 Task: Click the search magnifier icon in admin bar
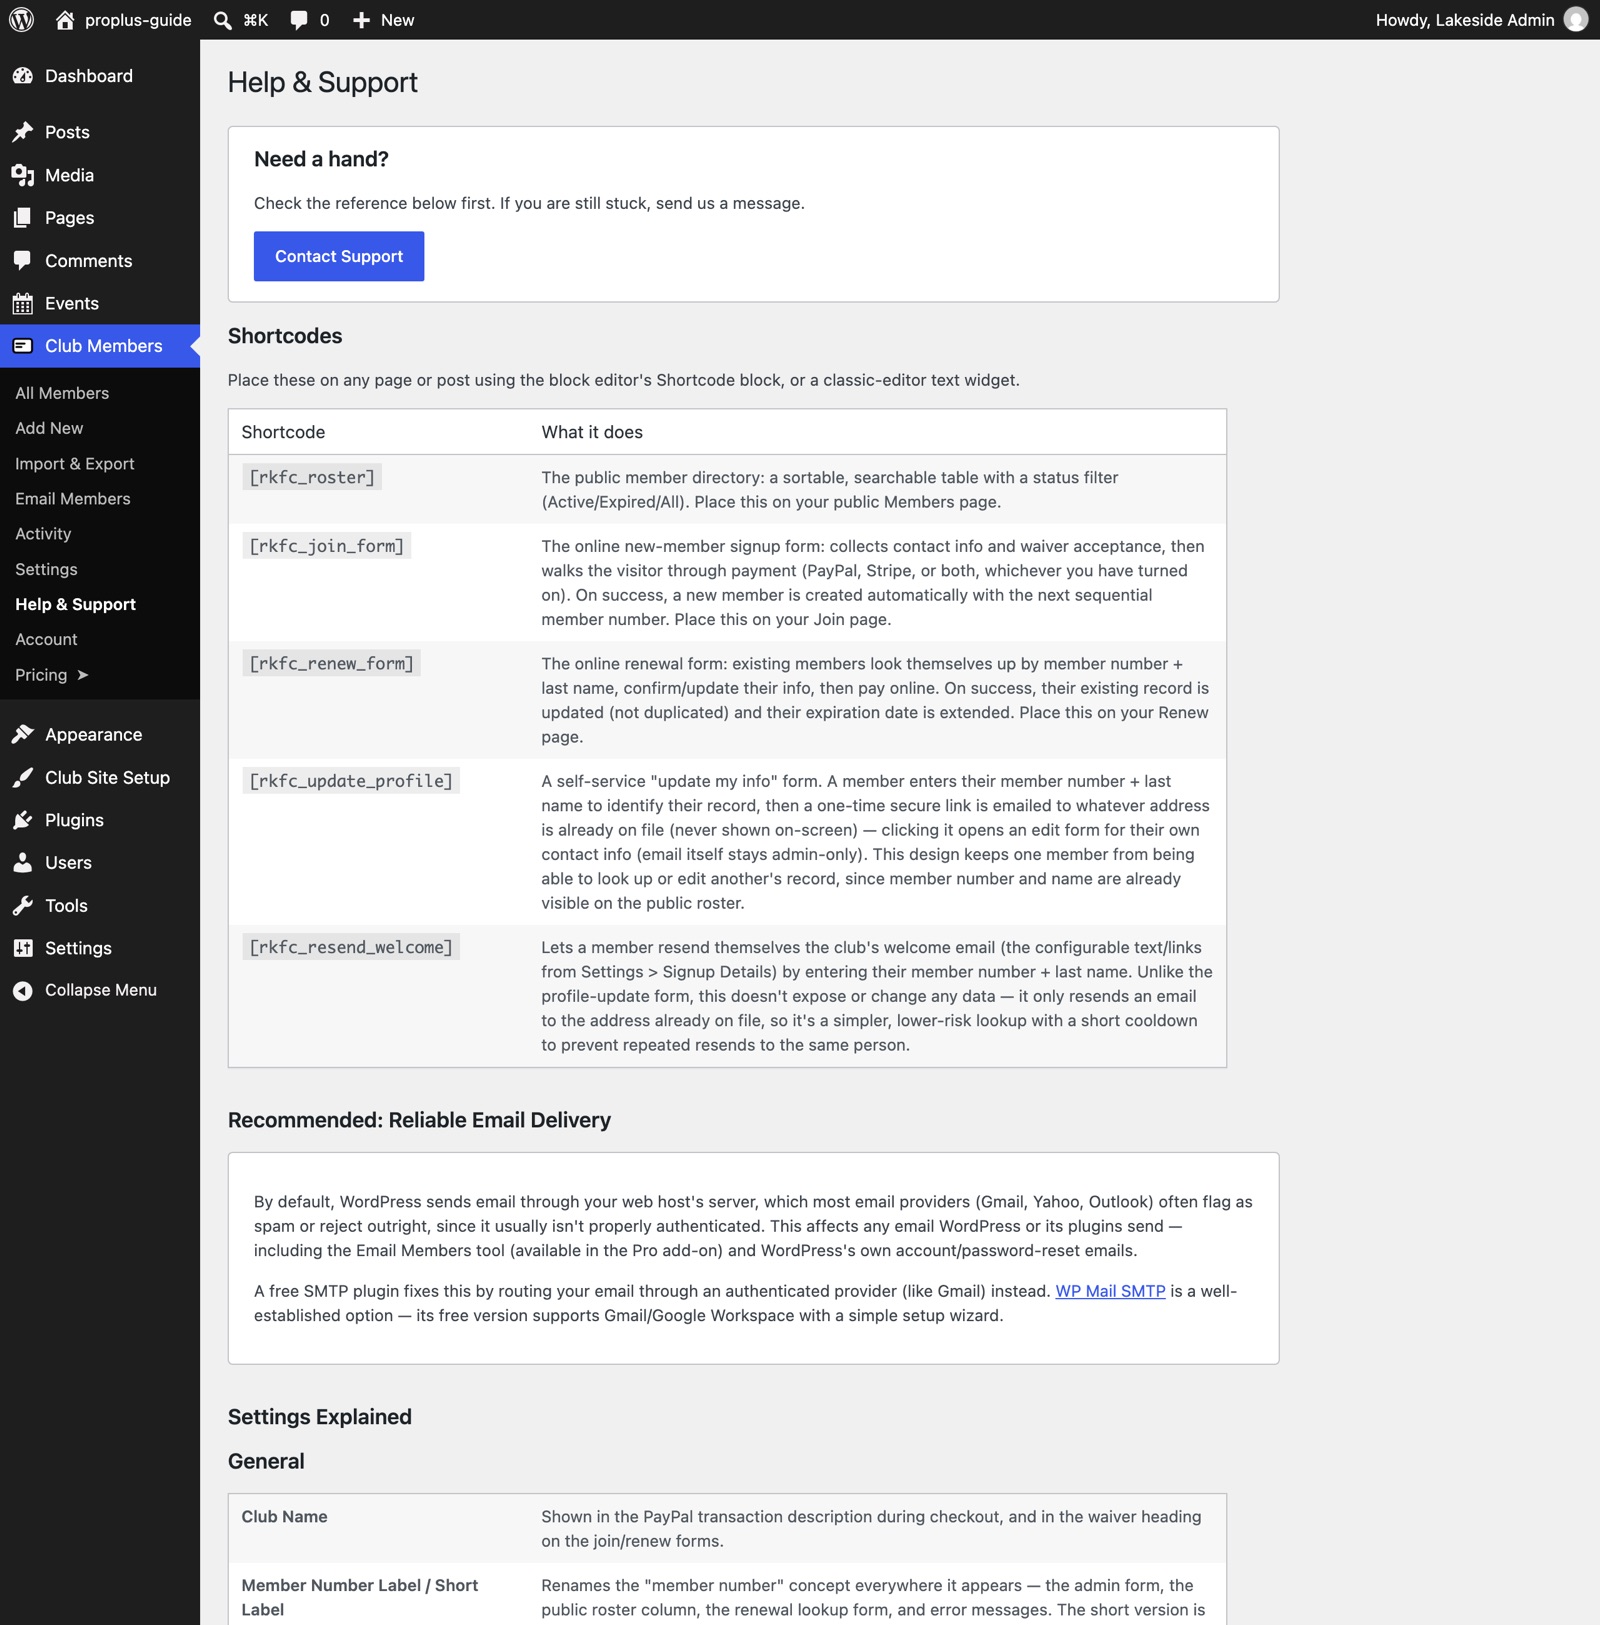pos(222,20)
